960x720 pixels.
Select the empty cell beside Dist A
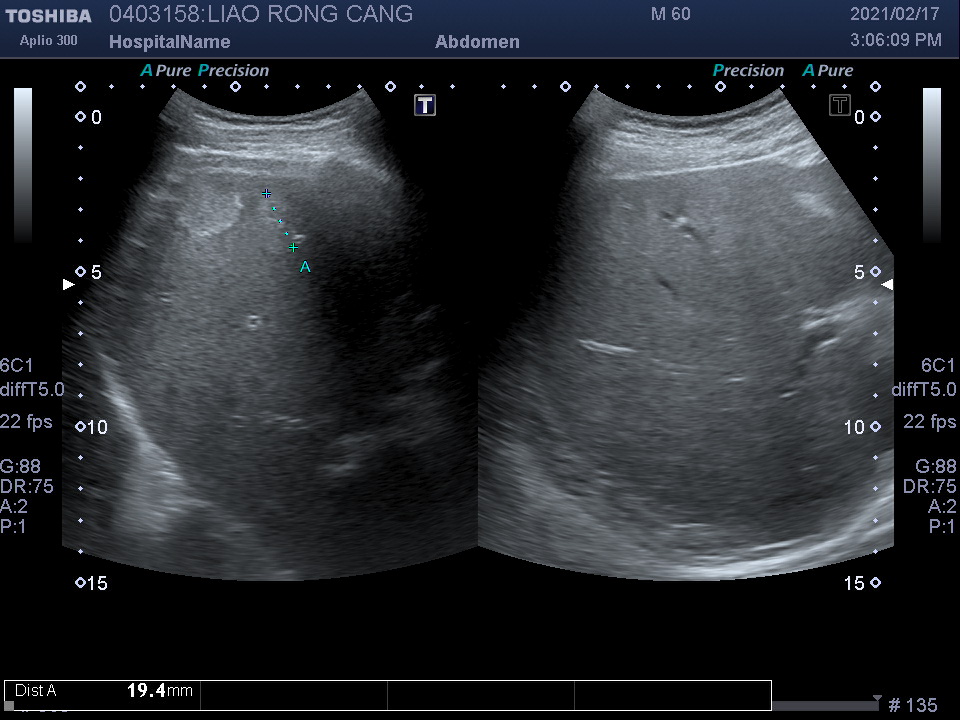coord(294,695)
